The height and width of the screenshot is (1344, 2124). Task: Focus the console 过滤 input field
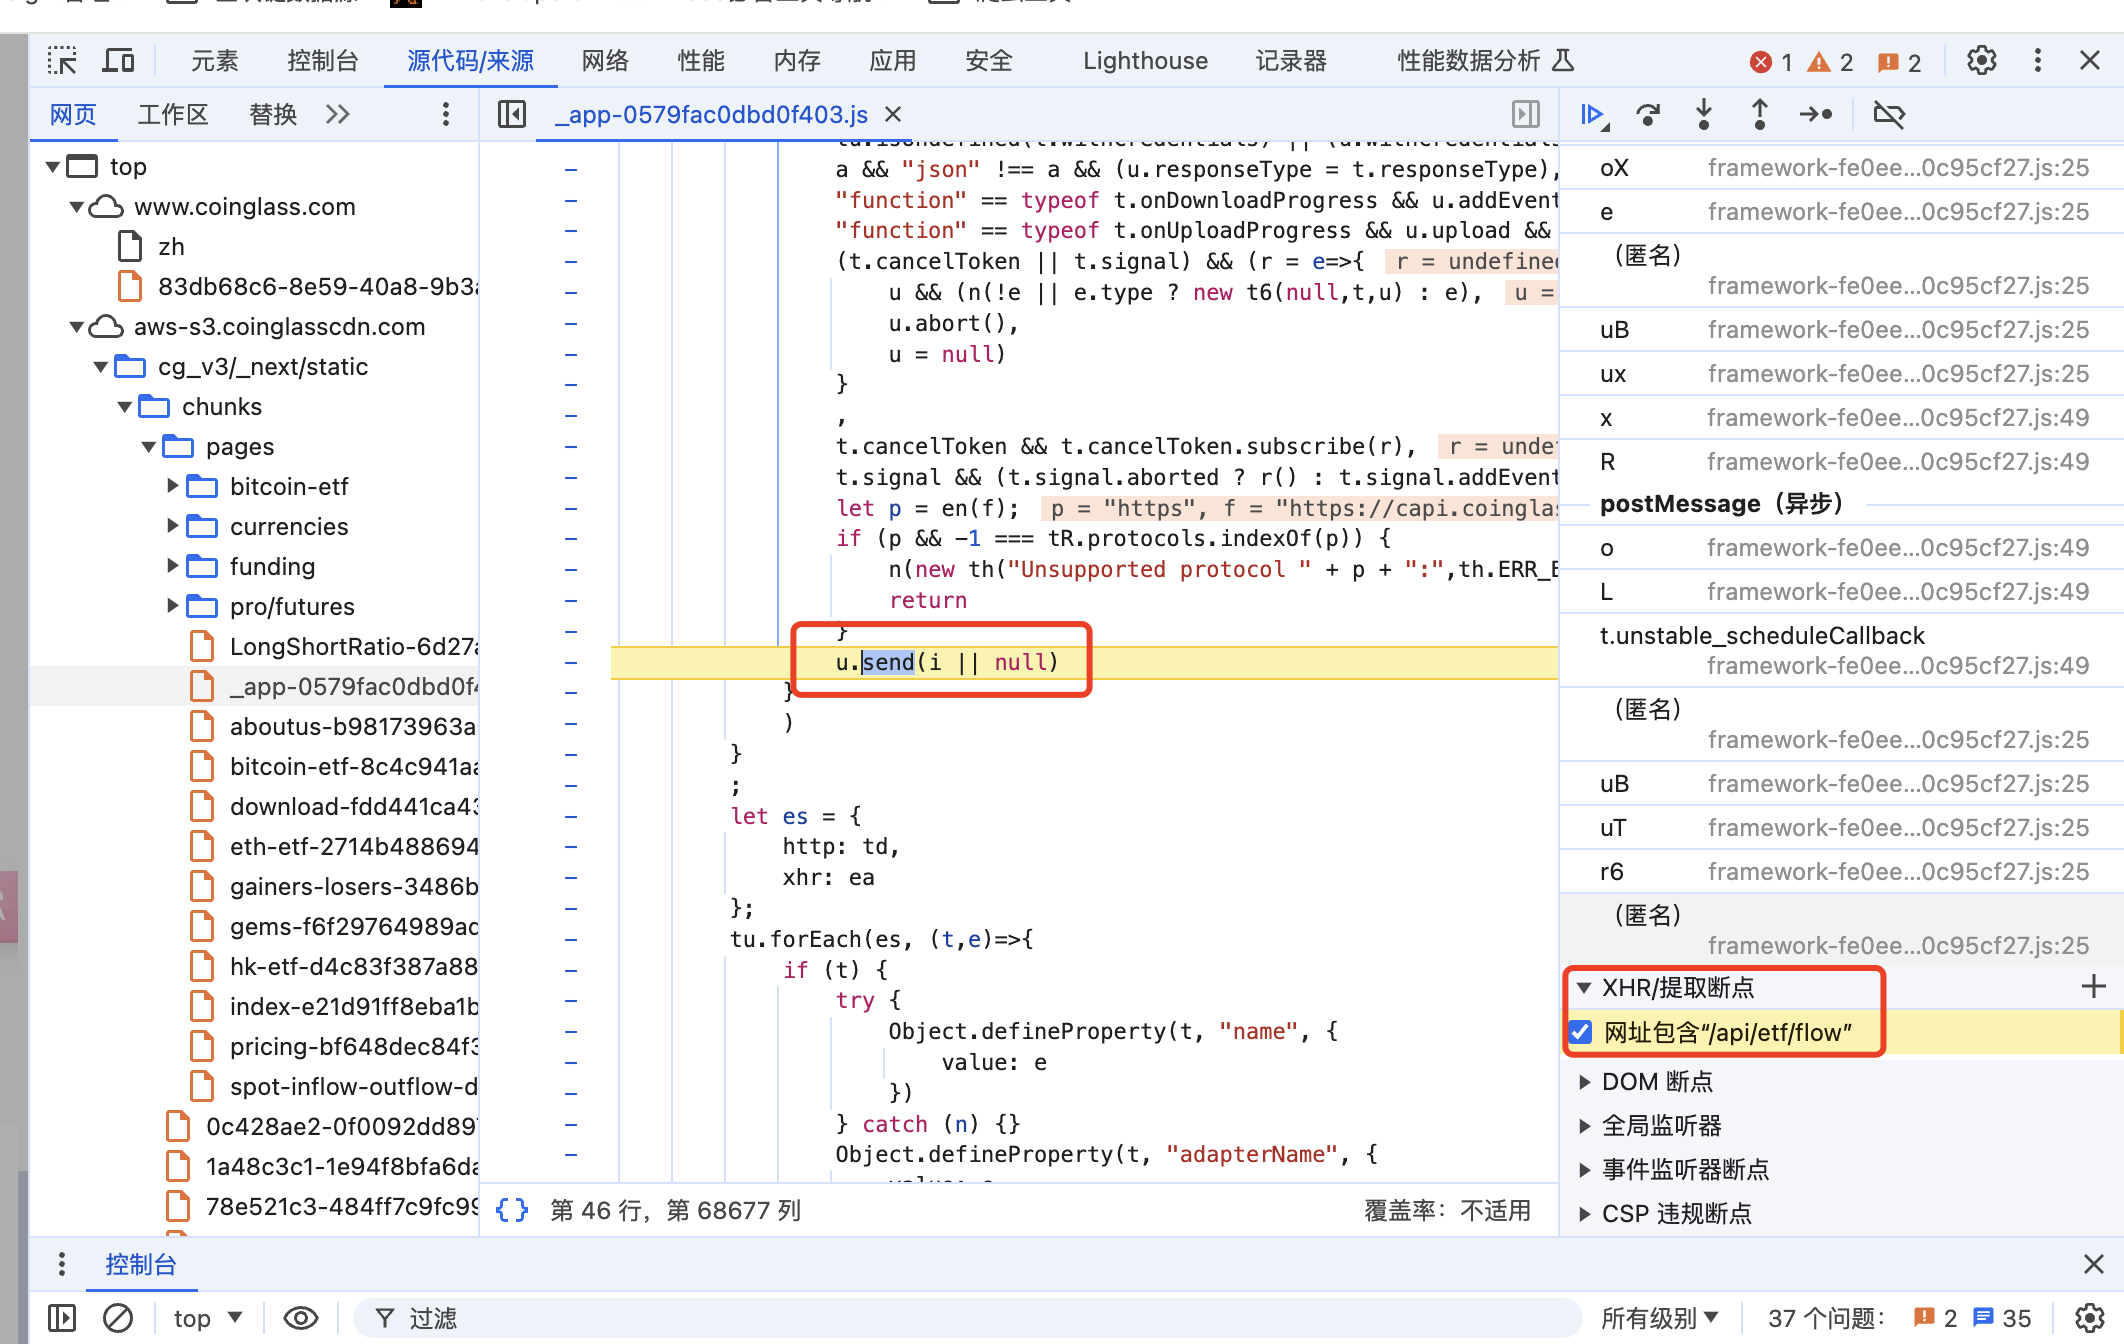tap(968, 1318)
